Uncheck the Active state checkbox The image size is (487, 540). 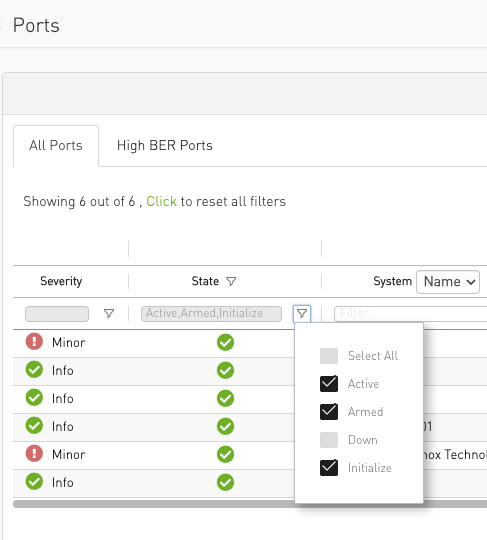(x=329, y=384)
